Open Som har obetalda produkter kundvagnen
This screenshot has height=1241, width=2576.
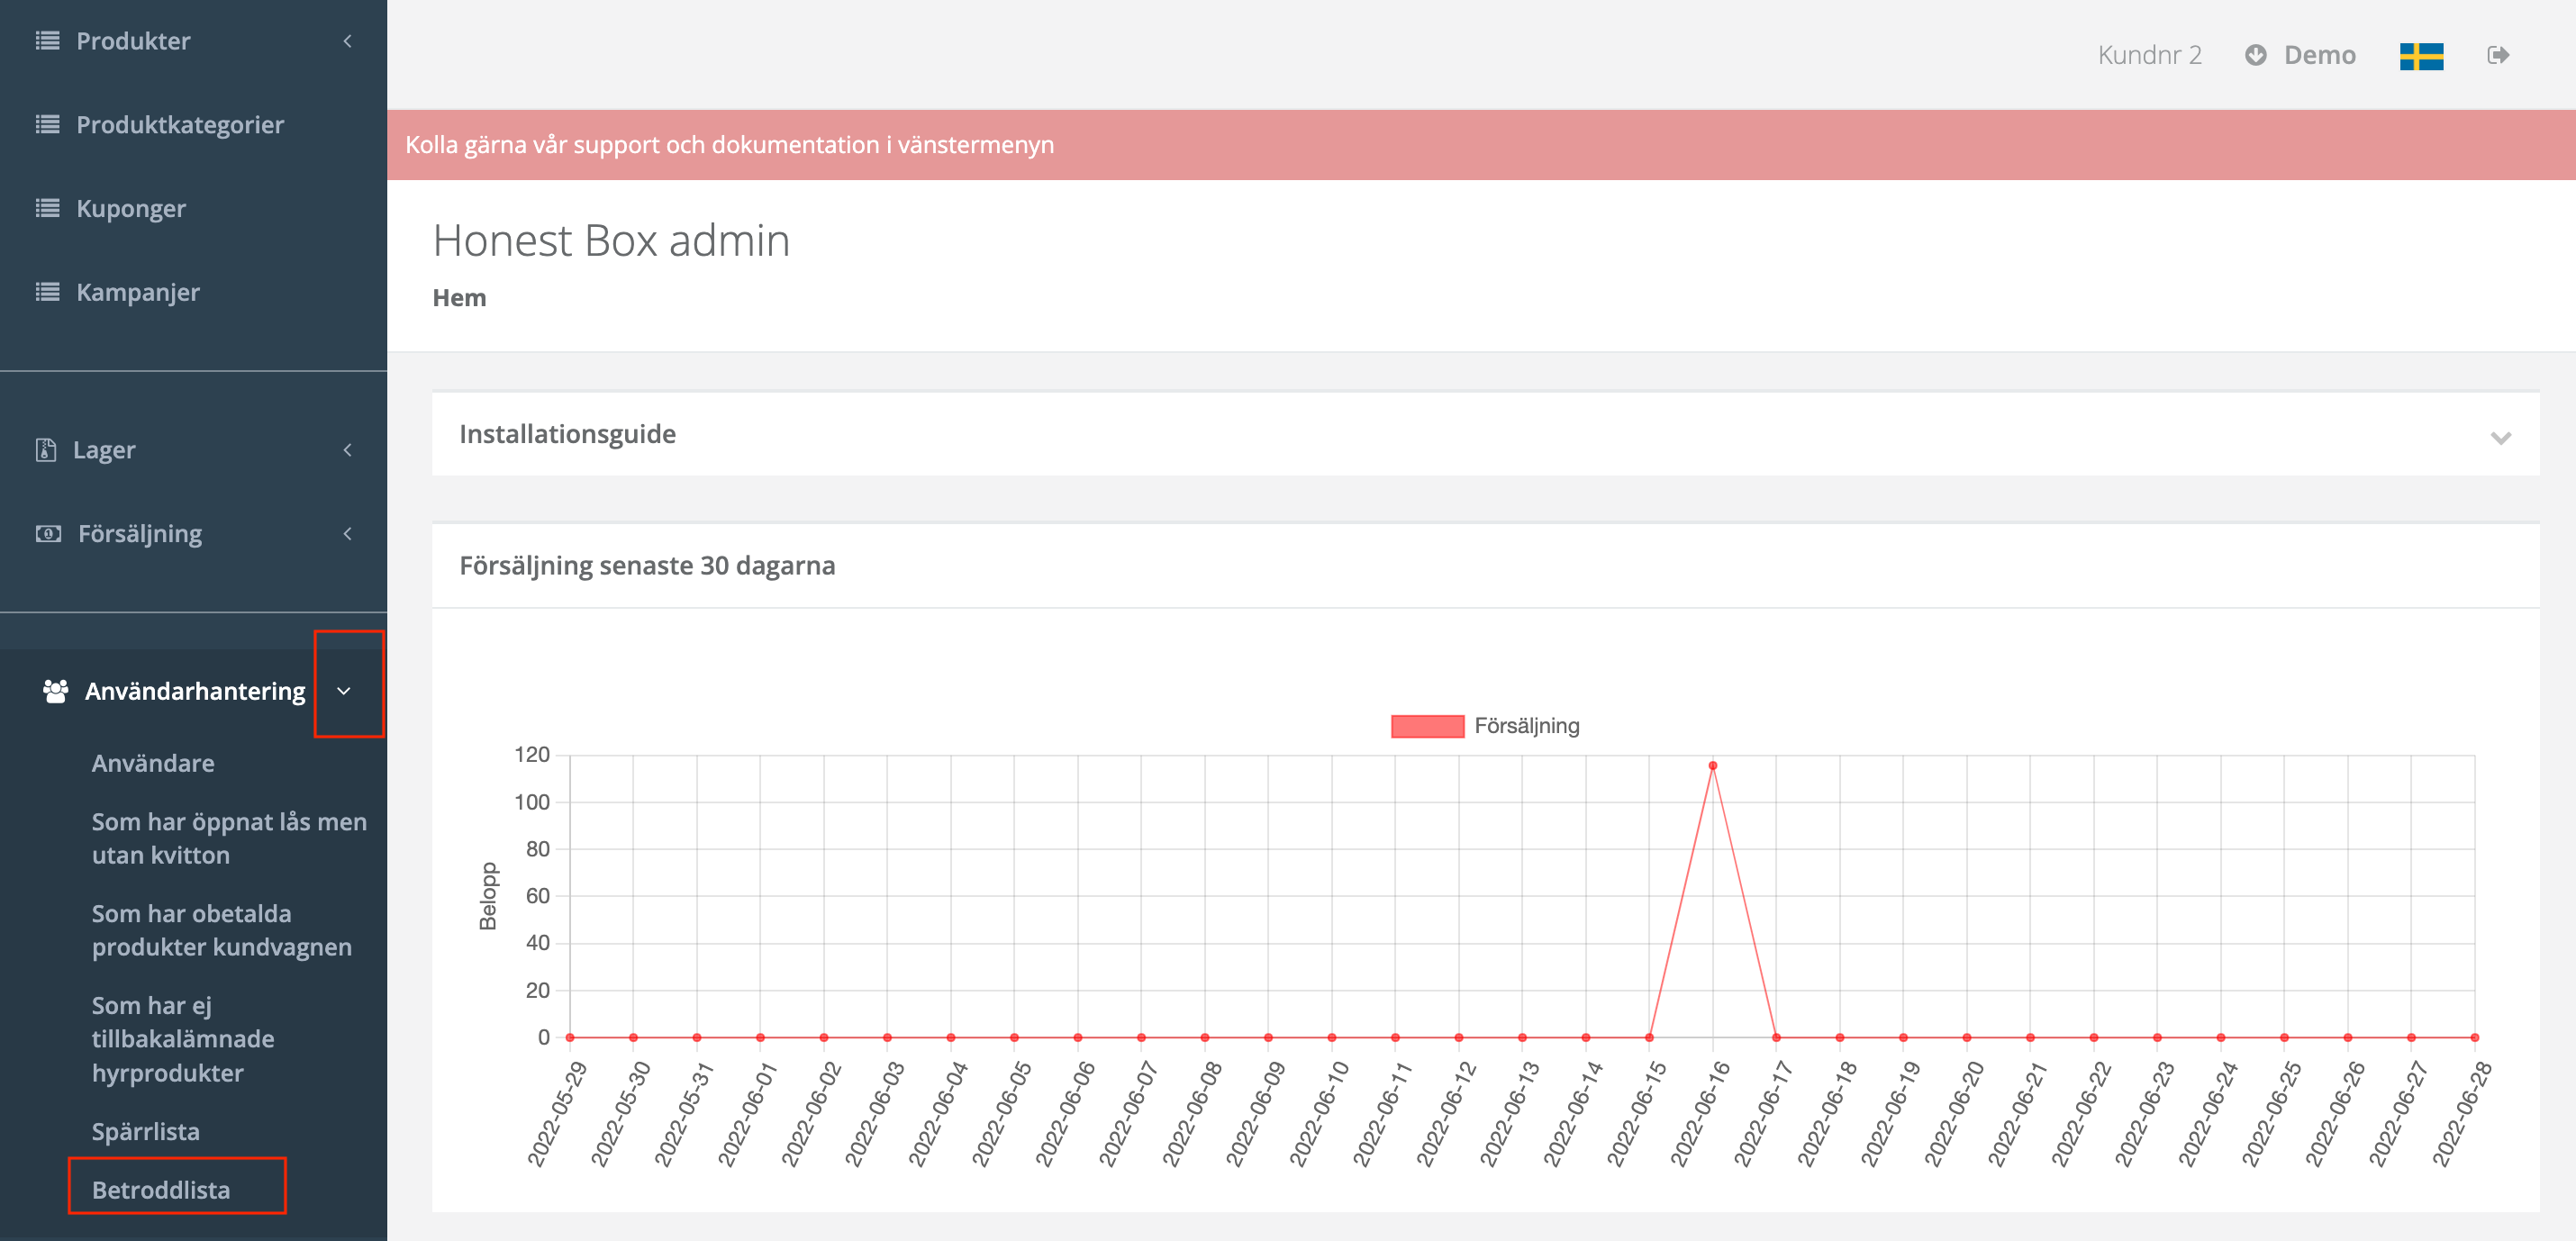click(x=221, y=930)
